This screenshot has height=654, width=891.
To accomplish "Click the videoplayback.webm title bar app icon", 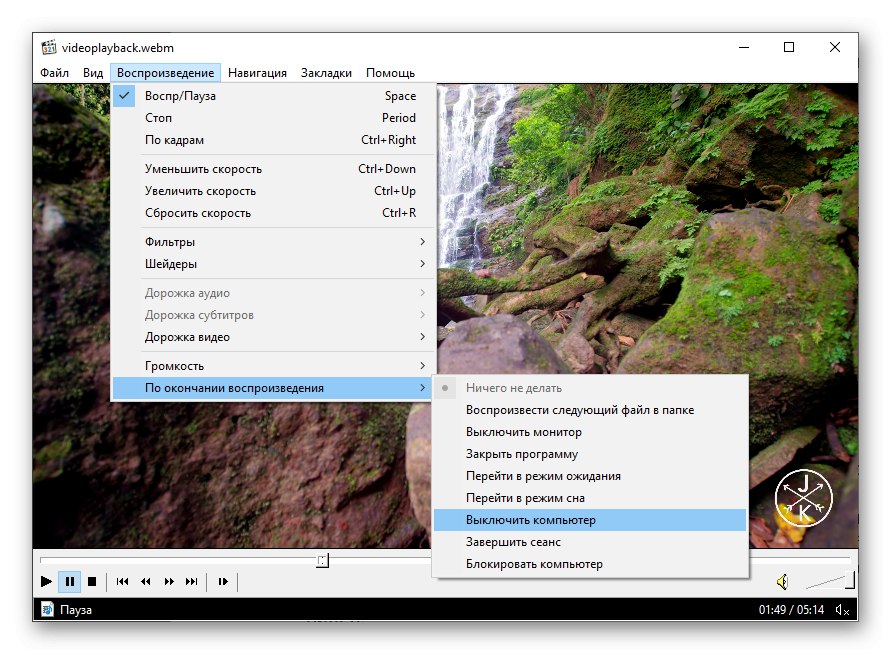I will point(49,47).
